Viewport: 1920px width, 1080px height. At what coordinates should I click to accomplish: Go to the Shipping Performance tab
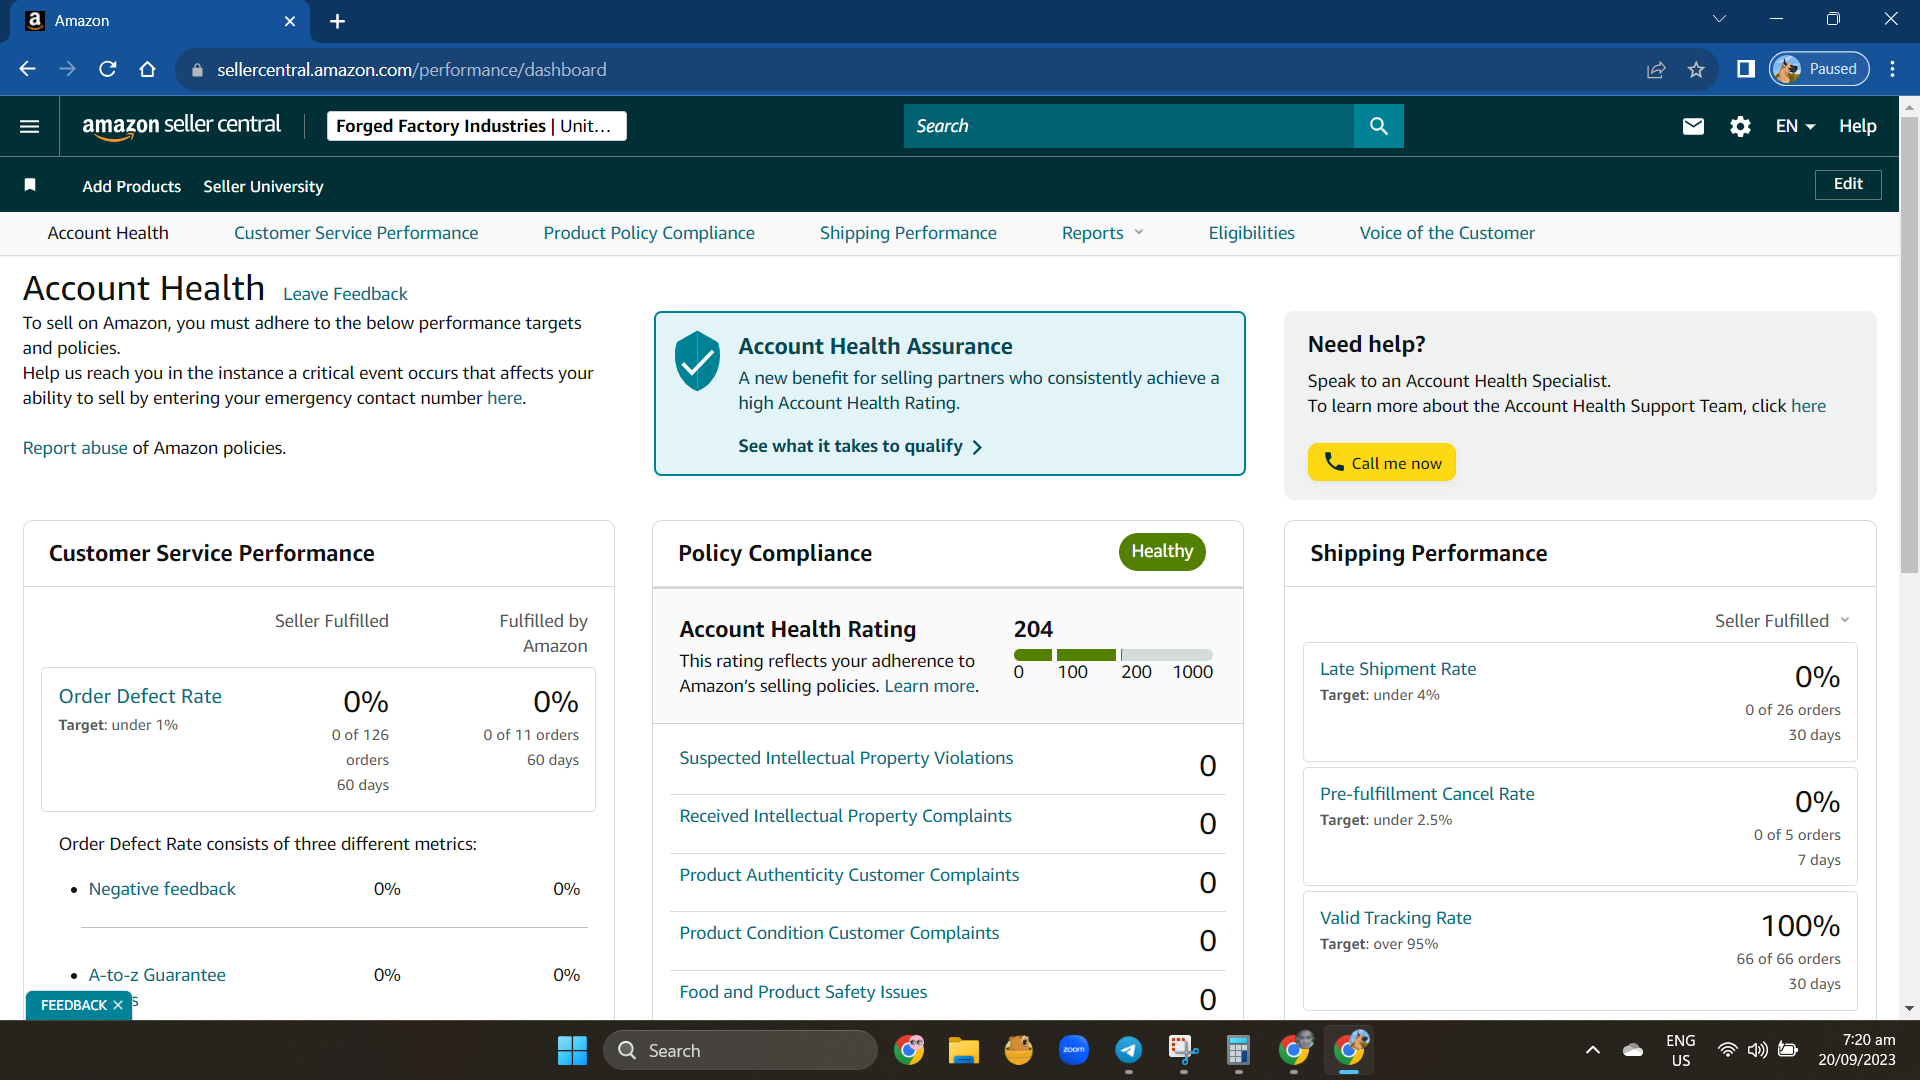908,233
